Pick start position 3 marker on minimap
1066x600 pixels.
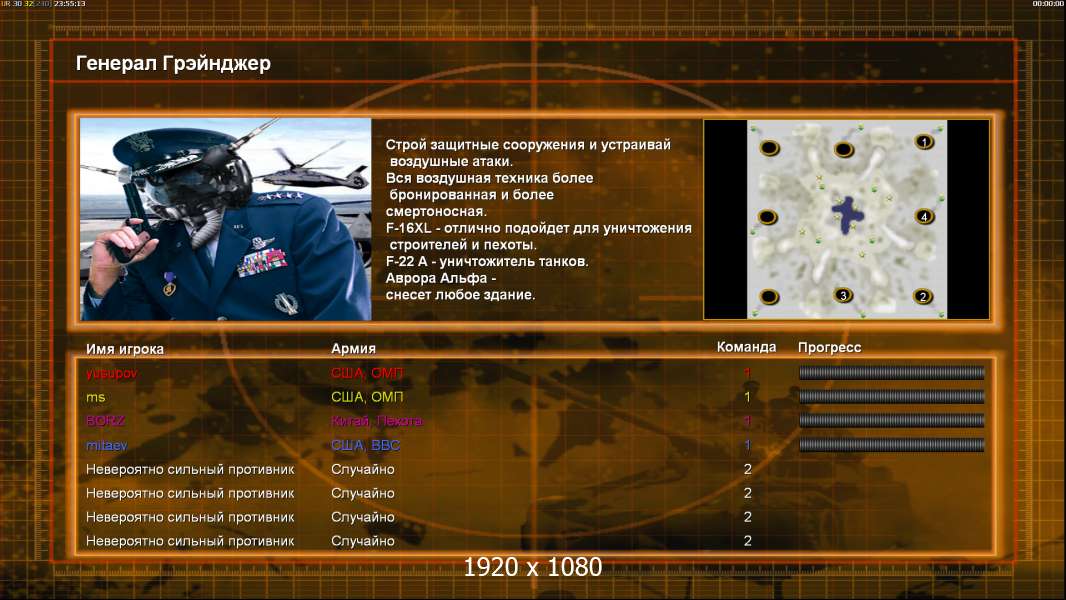pos(843,295)
